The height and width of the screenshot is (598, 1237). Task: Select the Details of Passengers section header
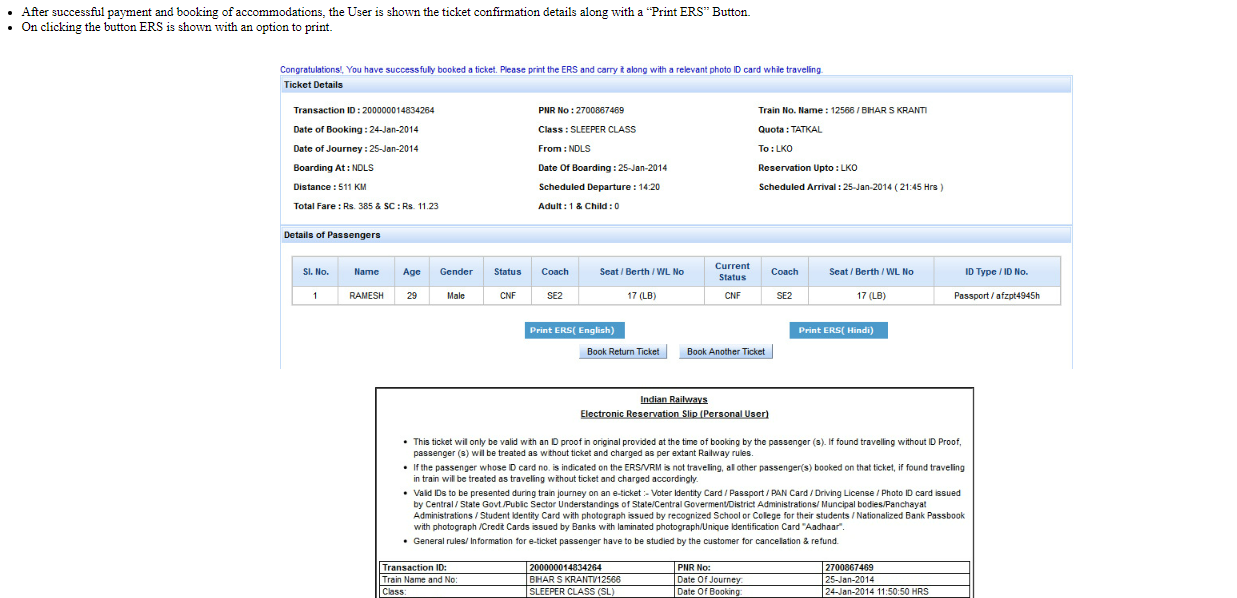(332, 235)
